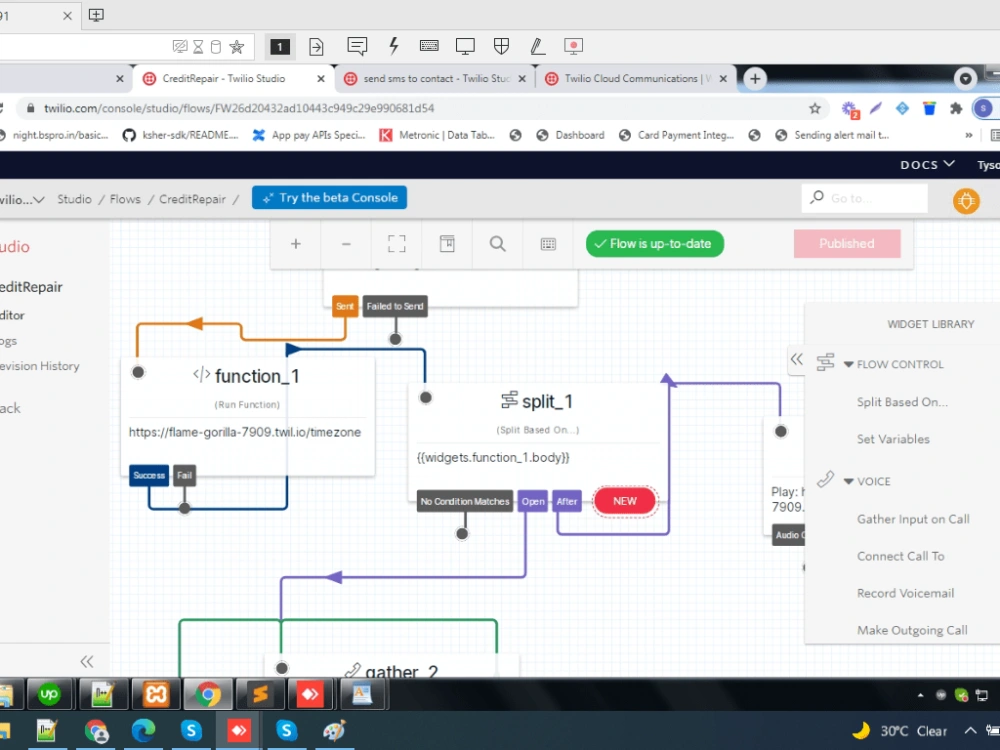Click the bookmark layout icon in canvas toolbar
1000x750 pixels.
click(x=447, y=244)
